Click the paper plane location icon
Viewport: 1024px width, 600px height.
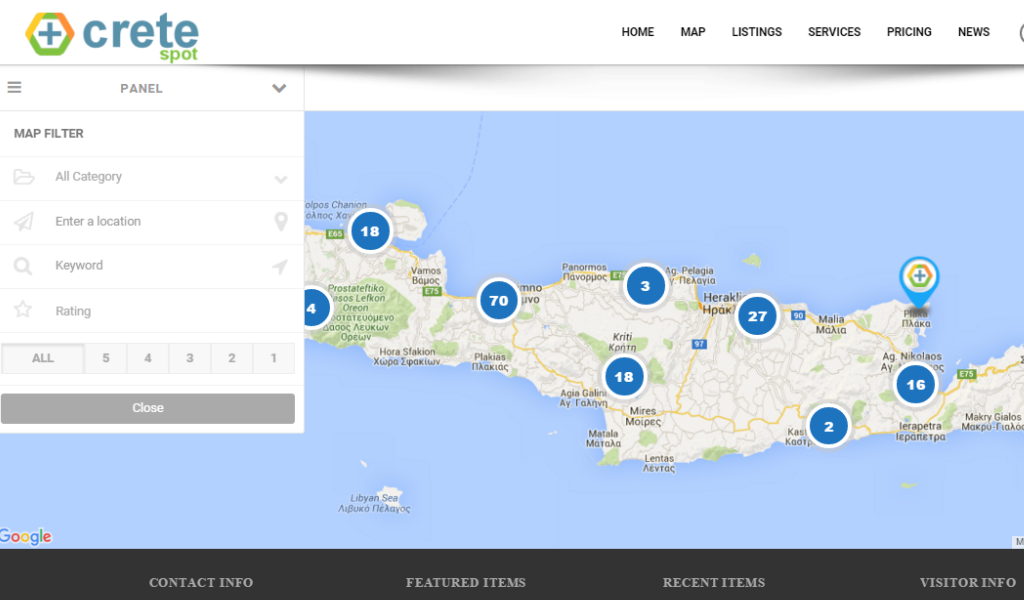click(24, 222)
